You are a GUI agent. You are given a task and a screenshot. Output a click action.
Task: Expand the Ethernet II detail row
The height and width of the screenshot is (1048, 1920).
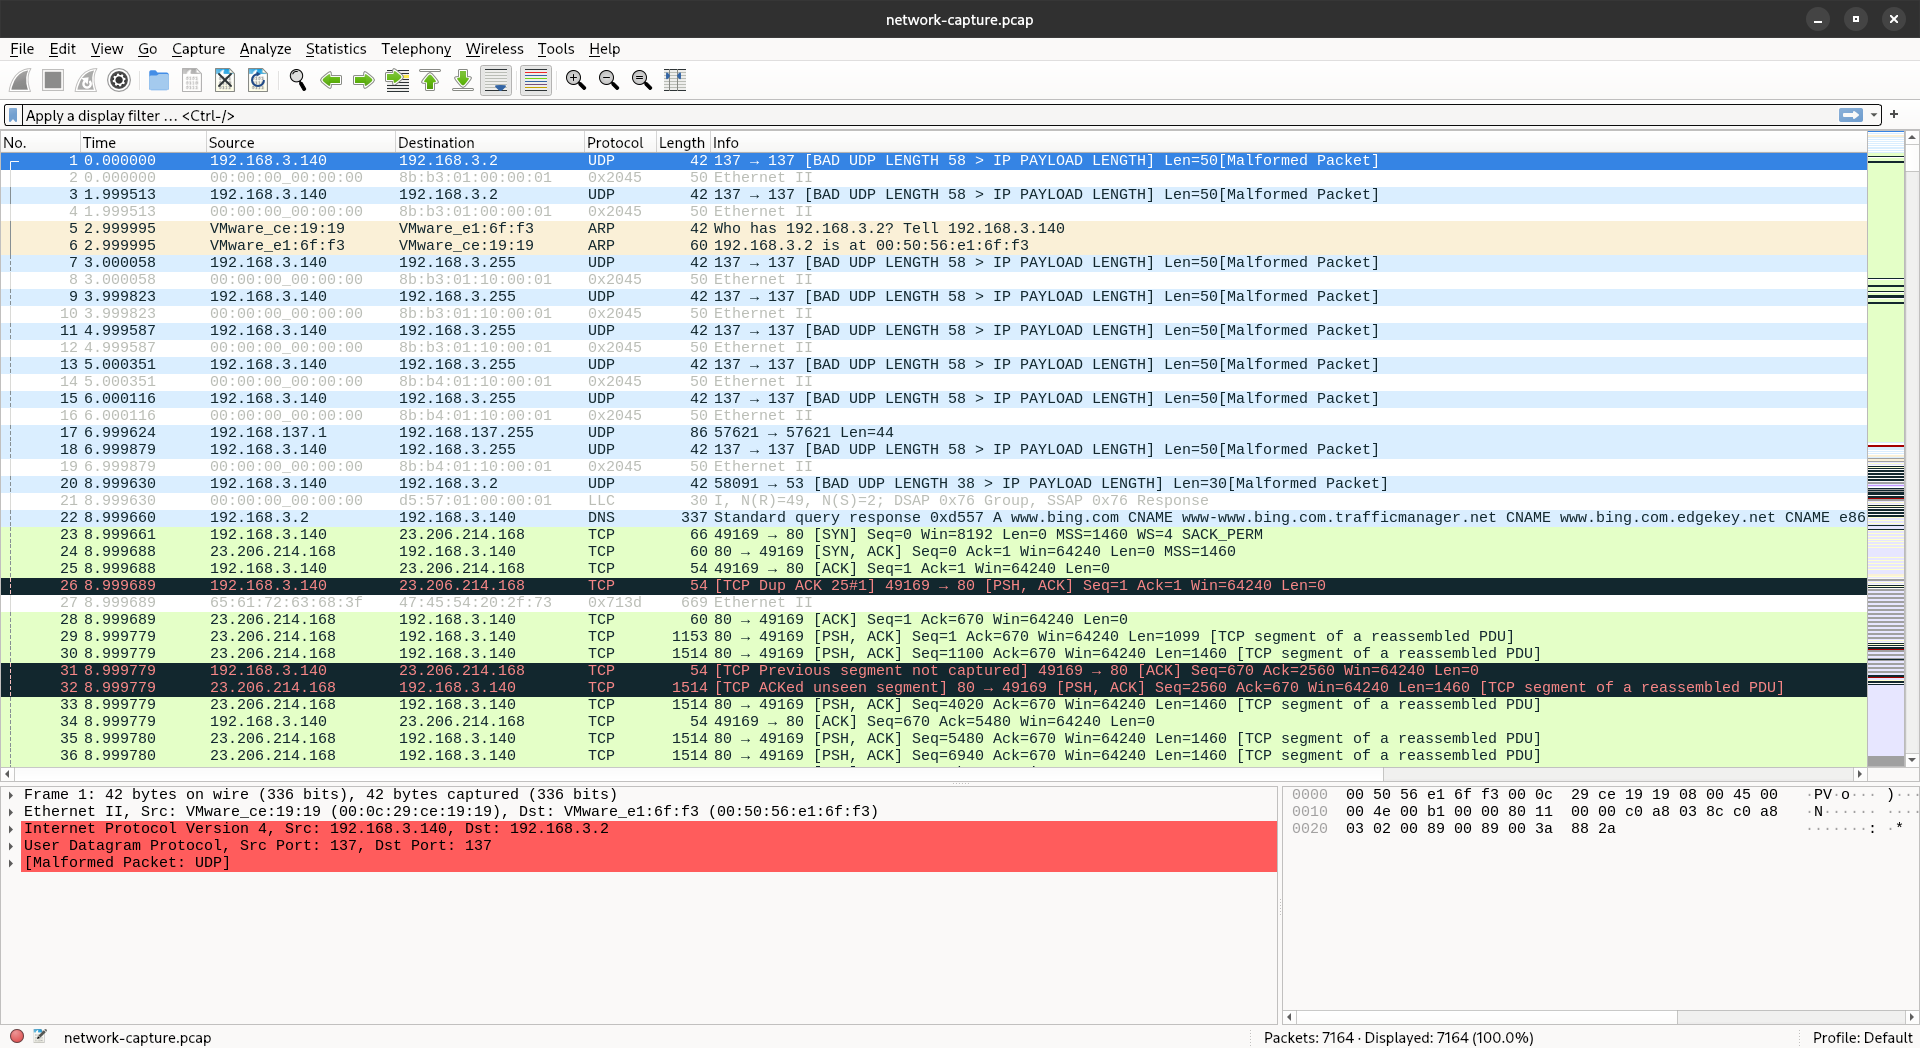coord(11,812)
